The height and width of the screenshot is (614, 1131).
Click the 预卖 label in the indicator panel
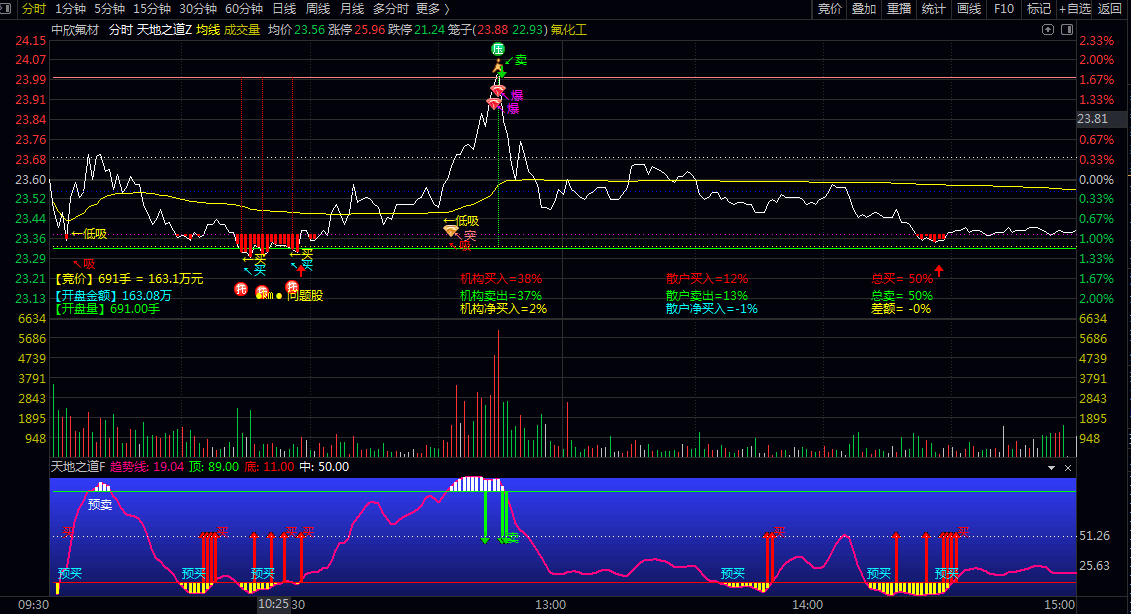[x=100, y=504]
